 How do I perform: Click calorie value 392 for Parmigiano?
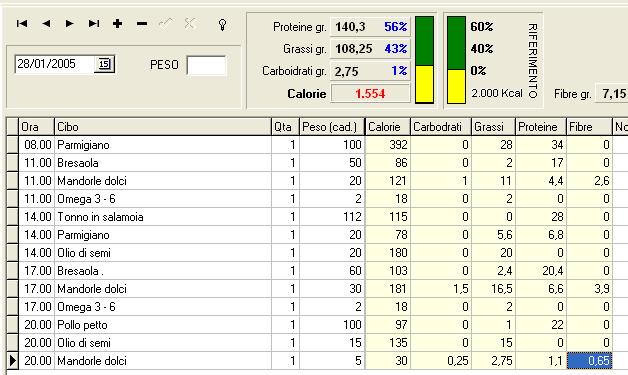(388, 145)
